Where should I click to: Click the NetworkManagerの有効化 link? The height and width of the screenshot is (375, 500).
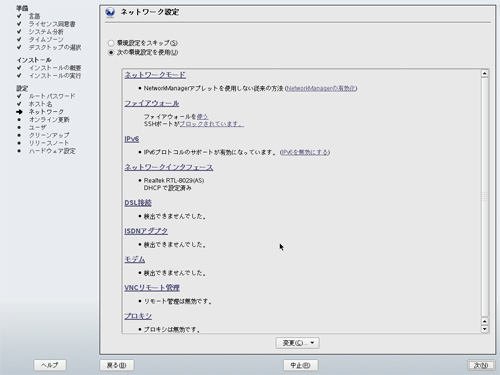(321, 88)
